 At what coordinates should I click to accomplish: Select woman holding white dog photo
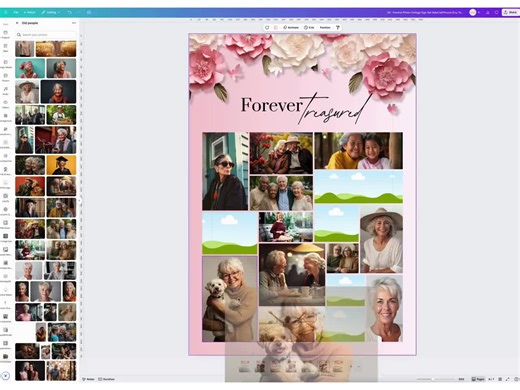click(230, 299)
